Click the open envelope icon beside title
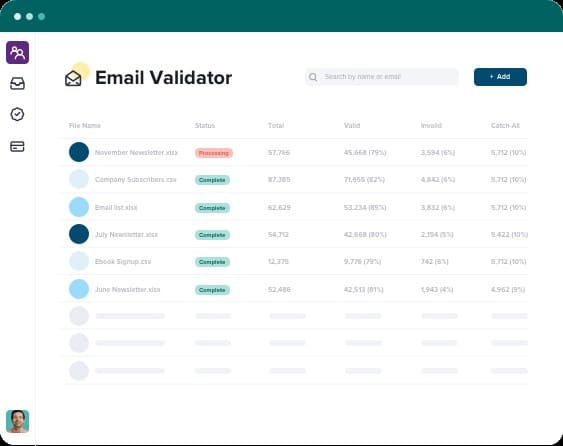This screenshot has height=446, width=563. [73, 78]
